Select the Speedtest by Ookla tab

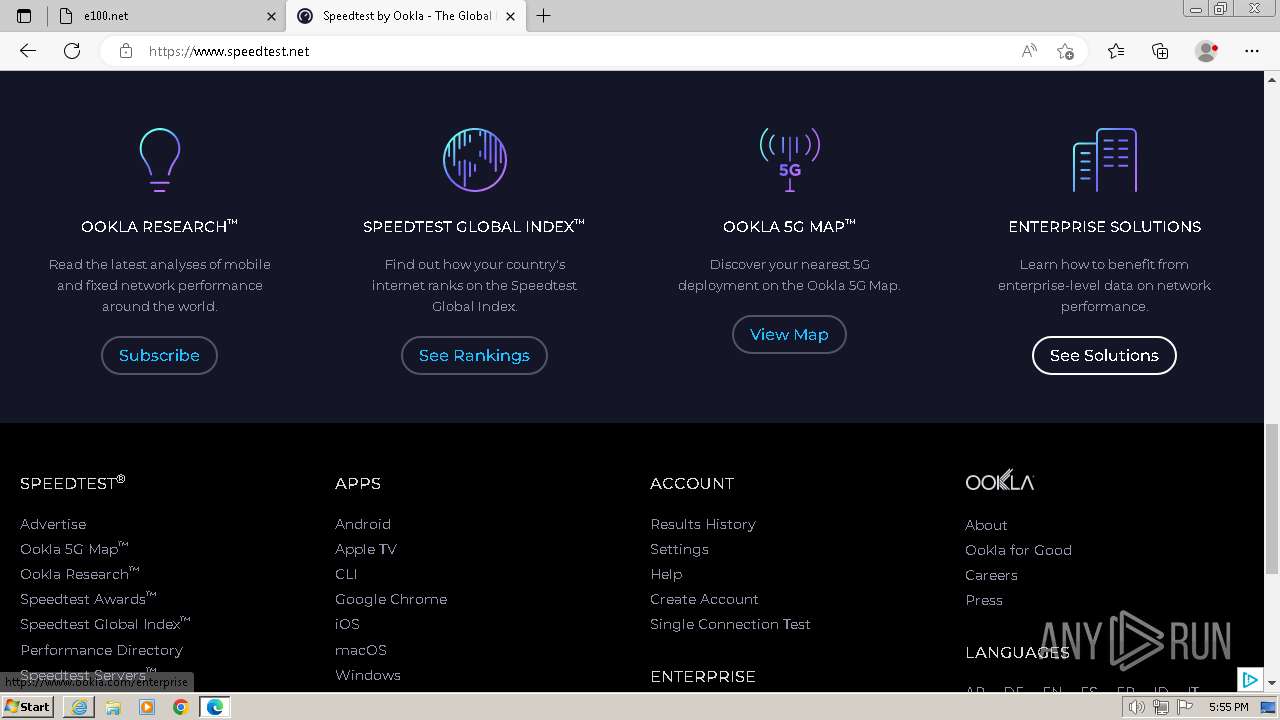pos(406,16)
